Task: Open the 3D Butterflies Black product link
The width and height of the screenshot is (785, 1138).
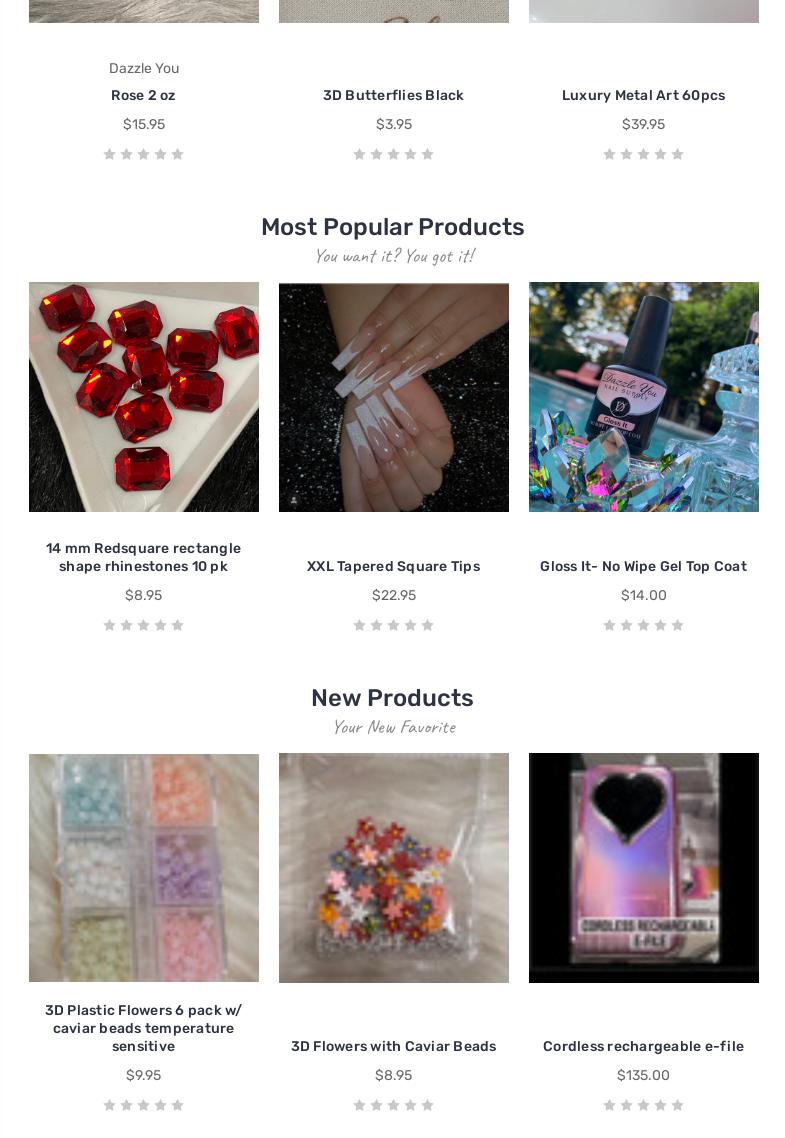Action: (x=393, y=95)
